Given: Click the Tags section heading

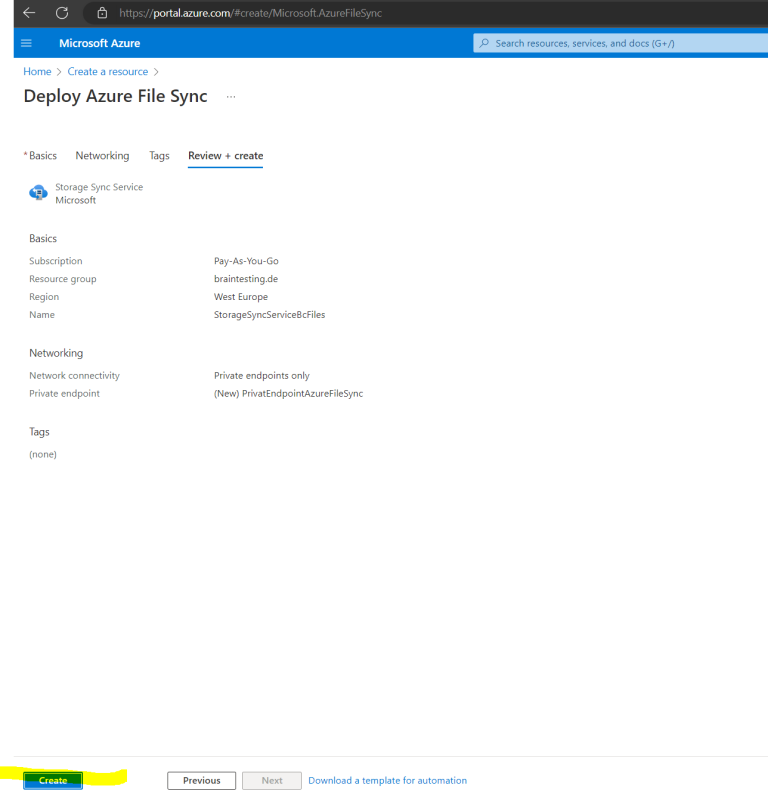Looking at the screenshot, I should [39, 432].
